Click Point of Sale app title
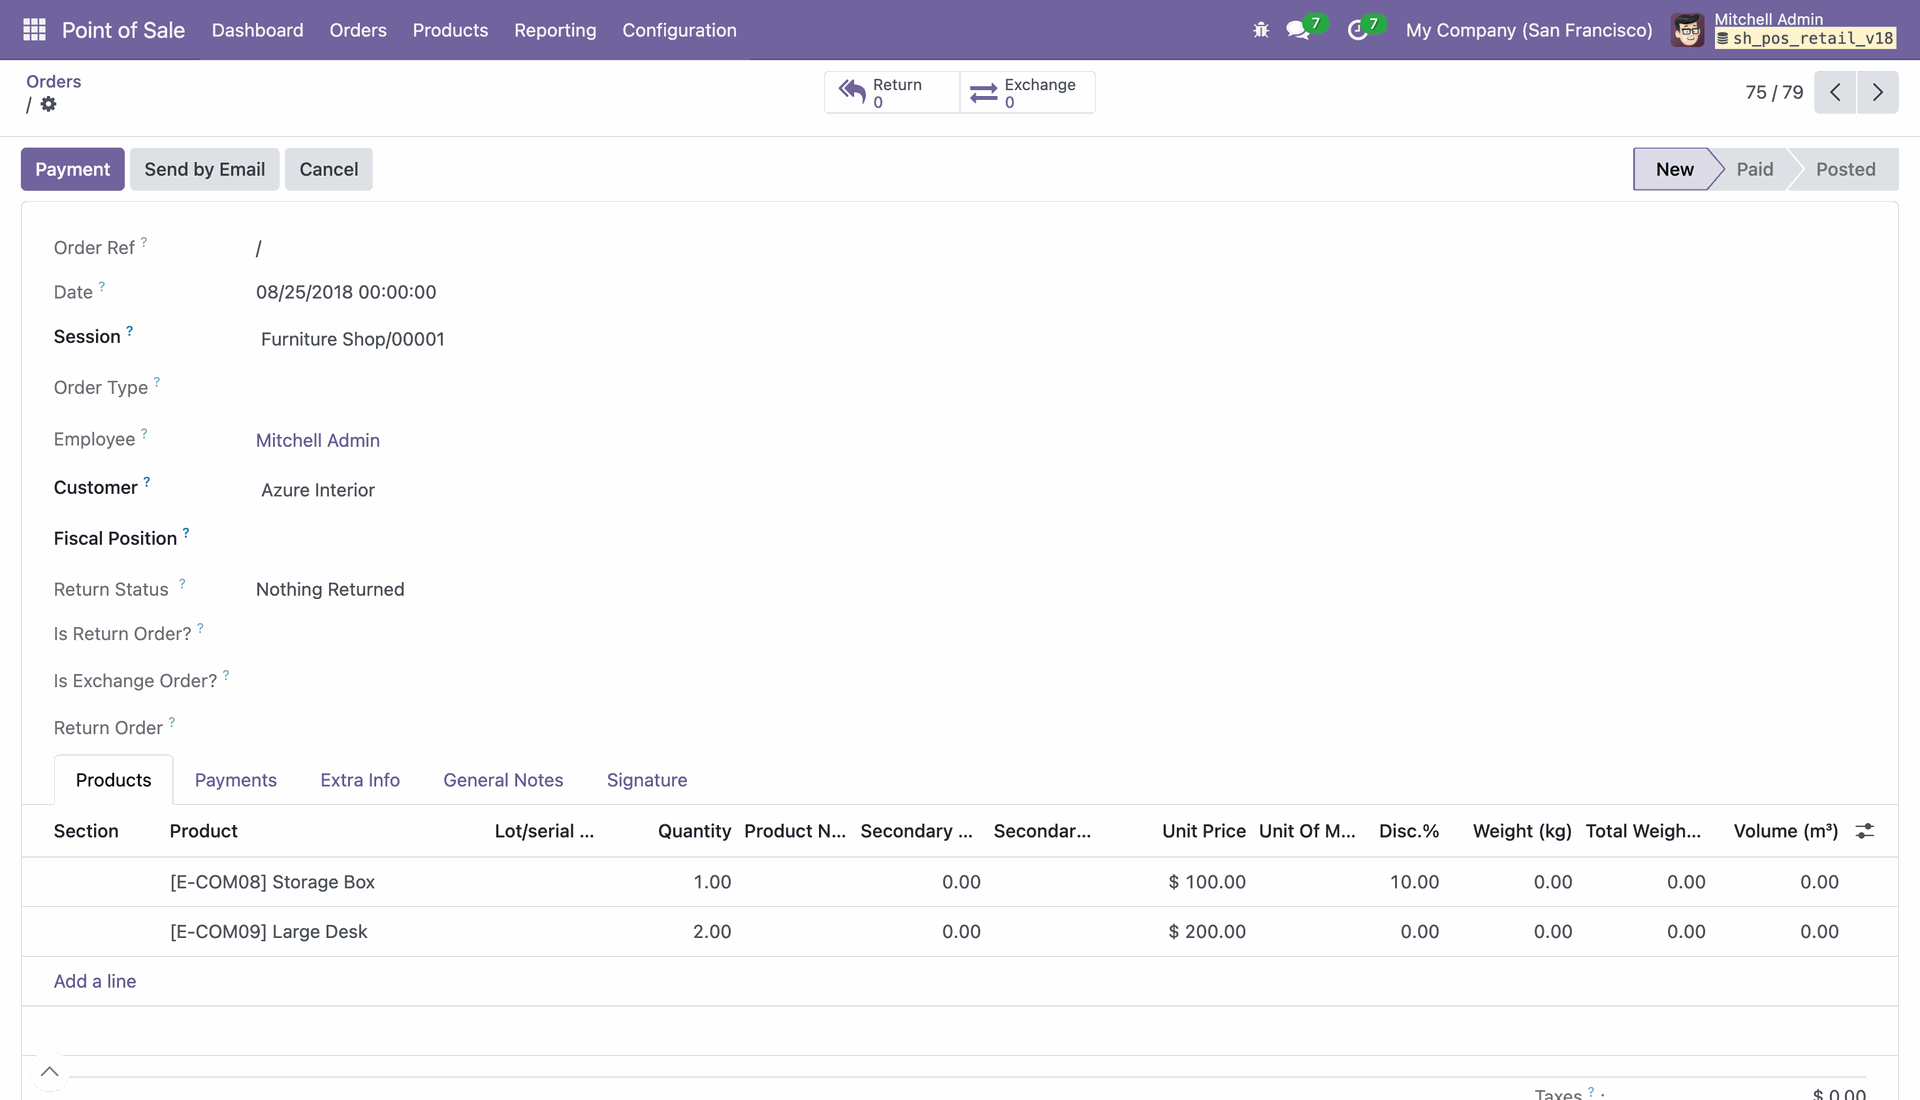 [123, 30]
